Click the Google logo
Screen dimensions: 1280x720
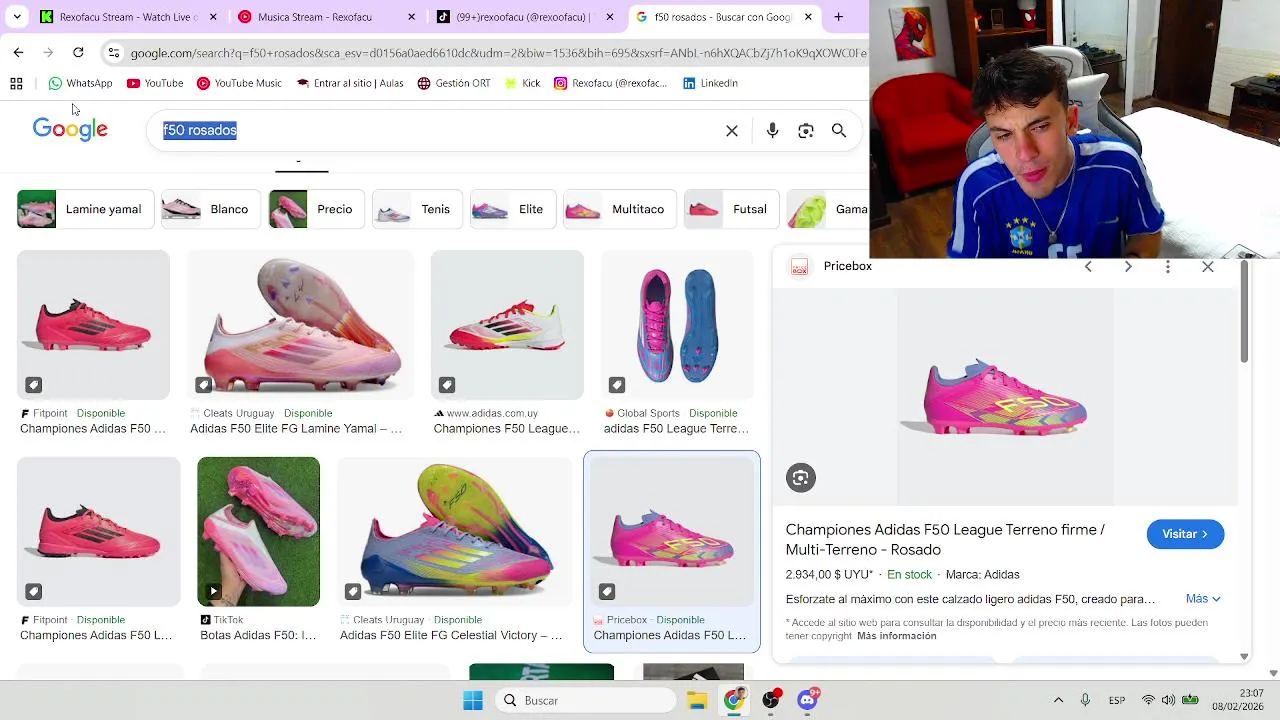70,130
